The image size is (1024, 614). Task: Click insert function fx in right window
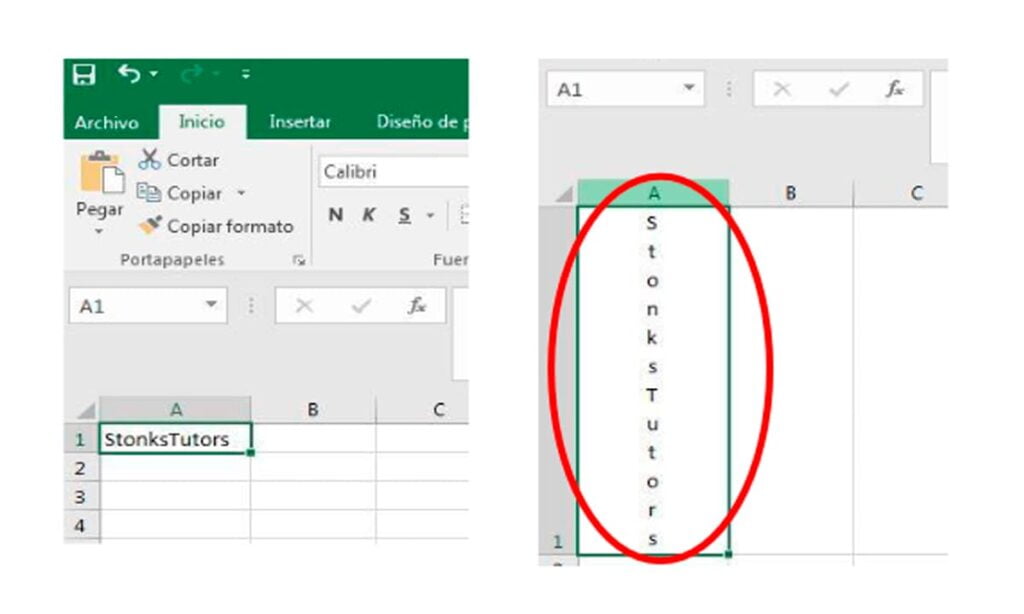pos(895,89)
